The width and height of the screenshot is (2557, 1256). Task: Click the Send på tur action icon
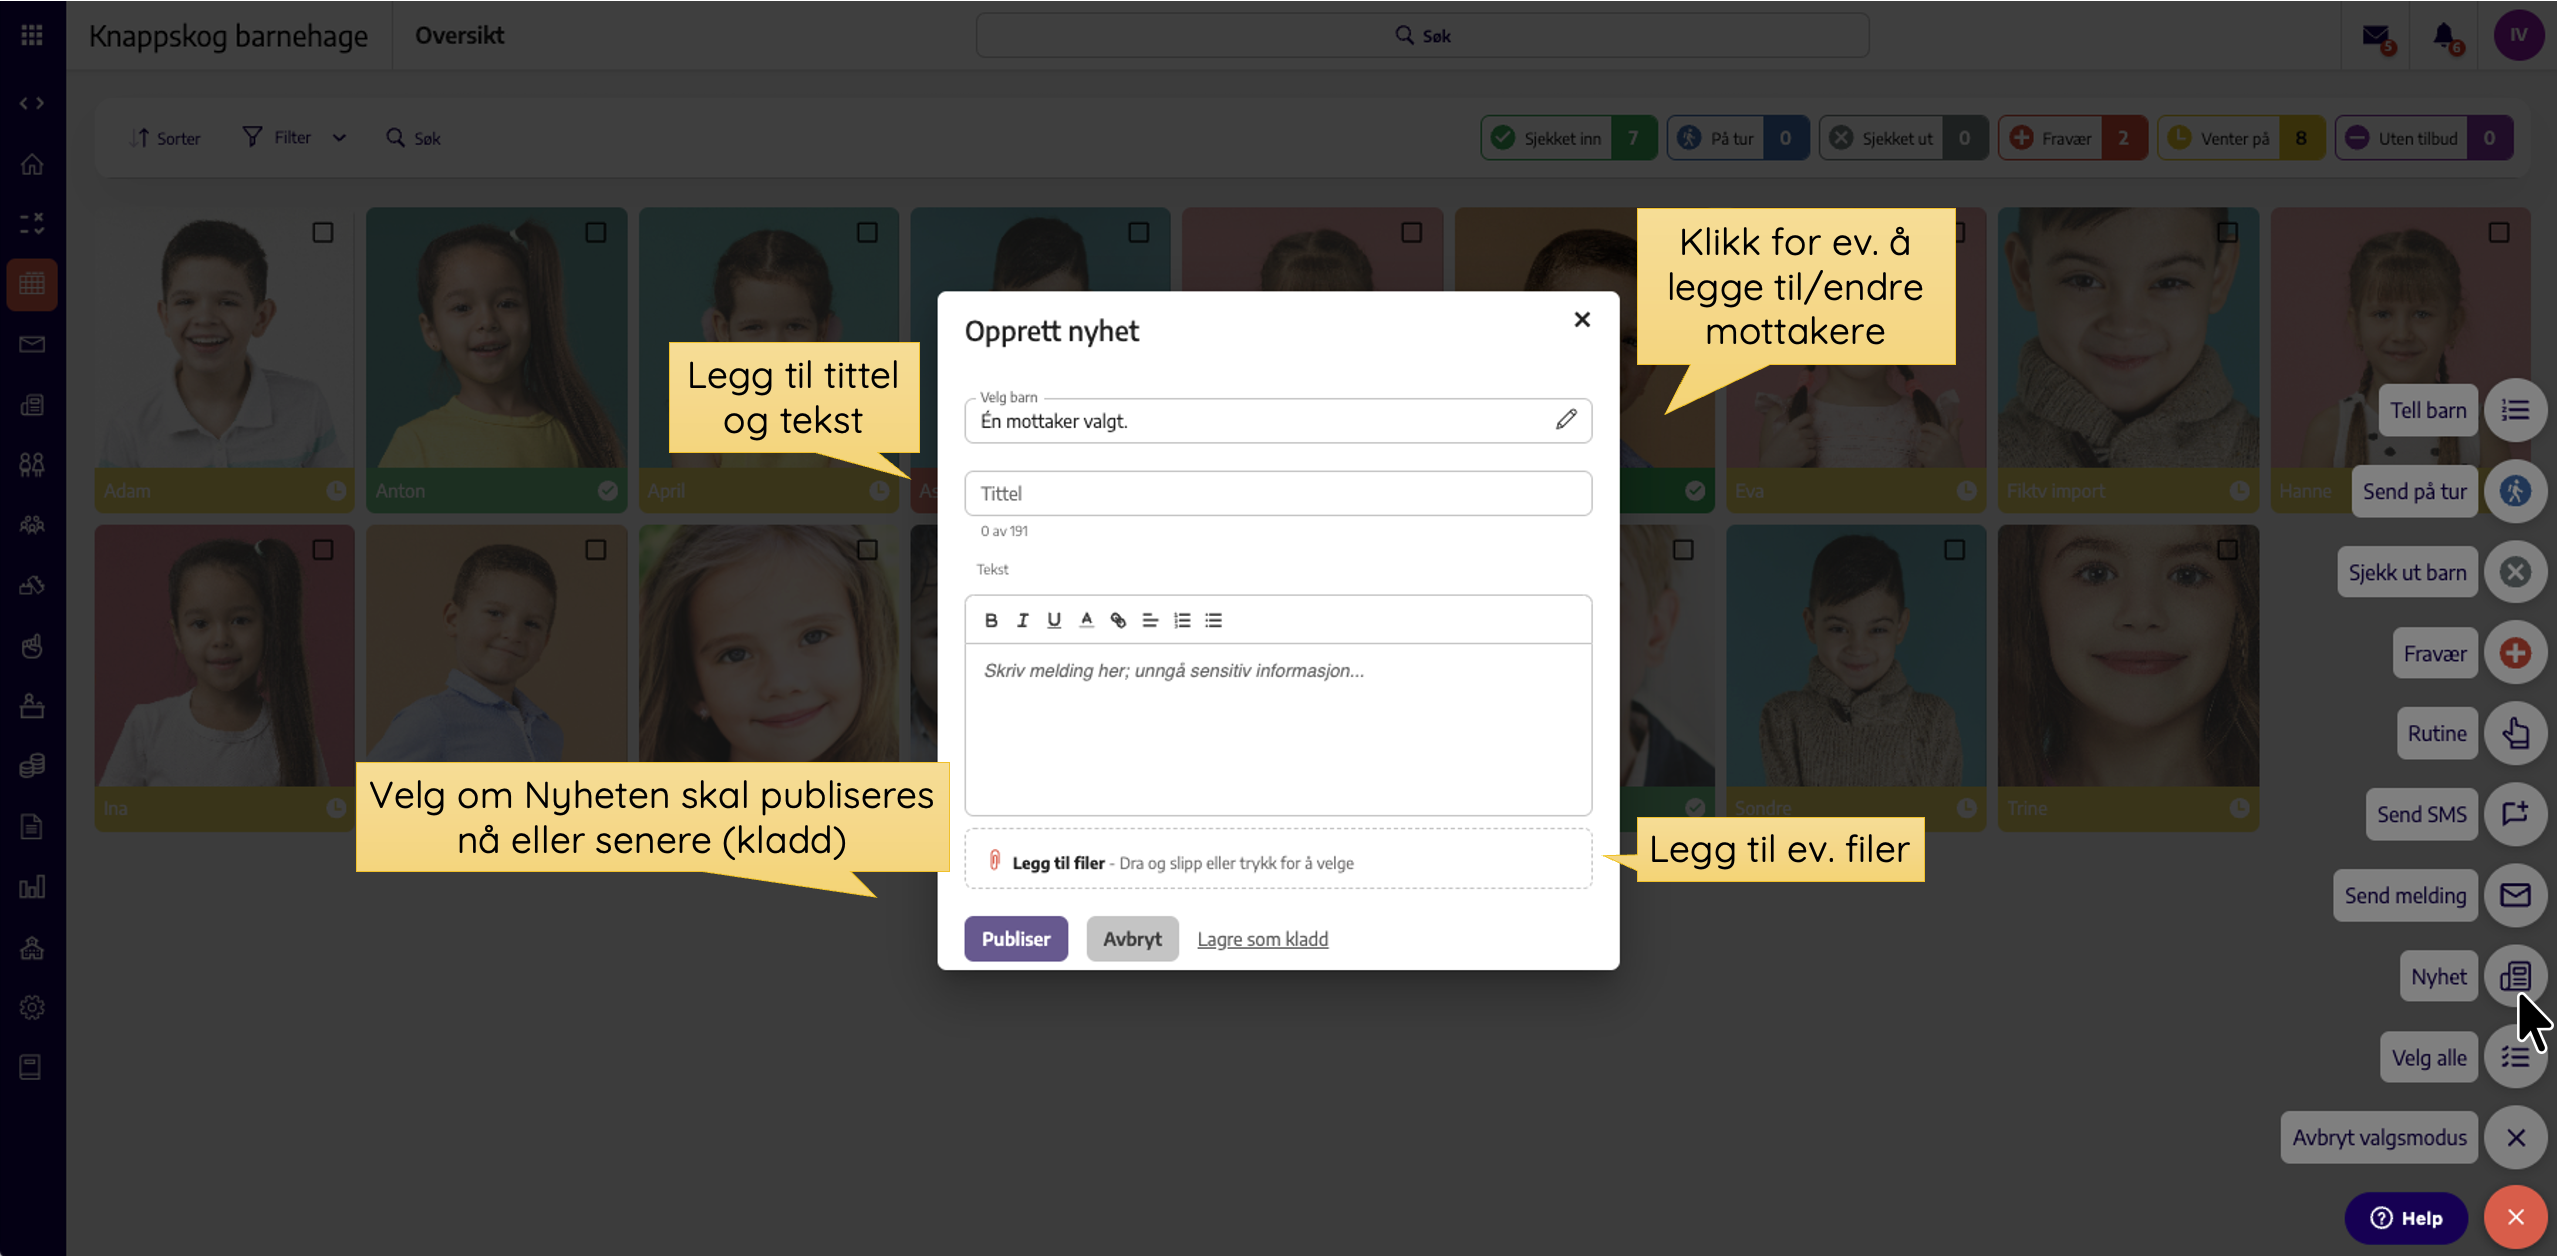pyautogui.click(x=2515, y=491)
